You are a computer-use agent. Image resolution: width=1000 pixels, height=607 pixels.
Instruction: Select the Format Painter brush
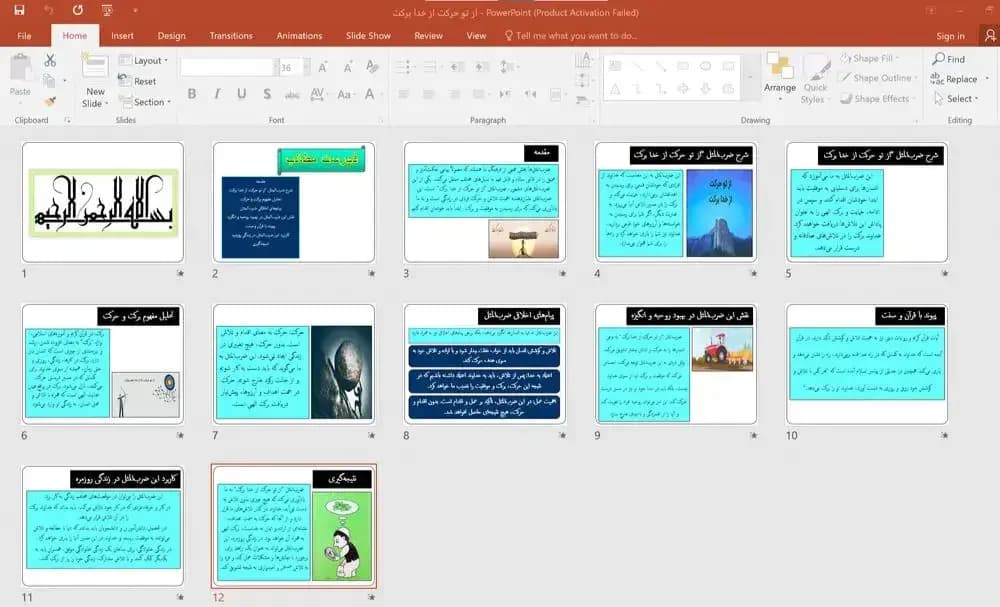pos(50,101)
